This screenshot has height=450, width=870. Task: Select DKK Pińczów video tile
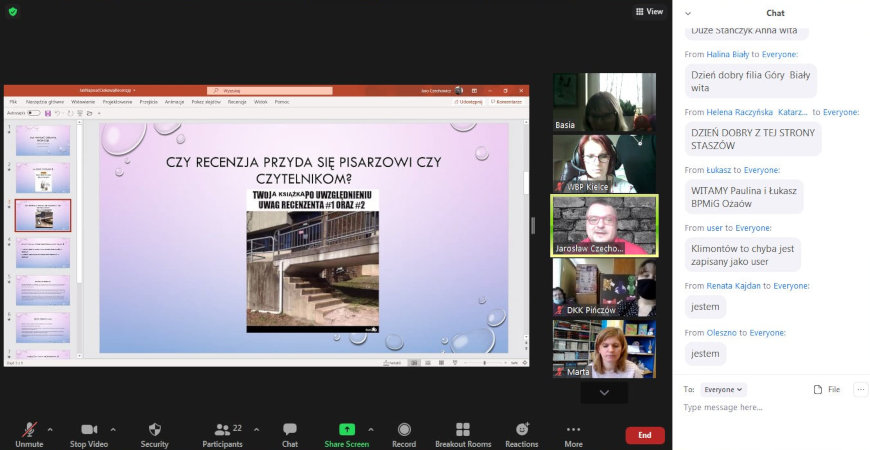point(604,287)
